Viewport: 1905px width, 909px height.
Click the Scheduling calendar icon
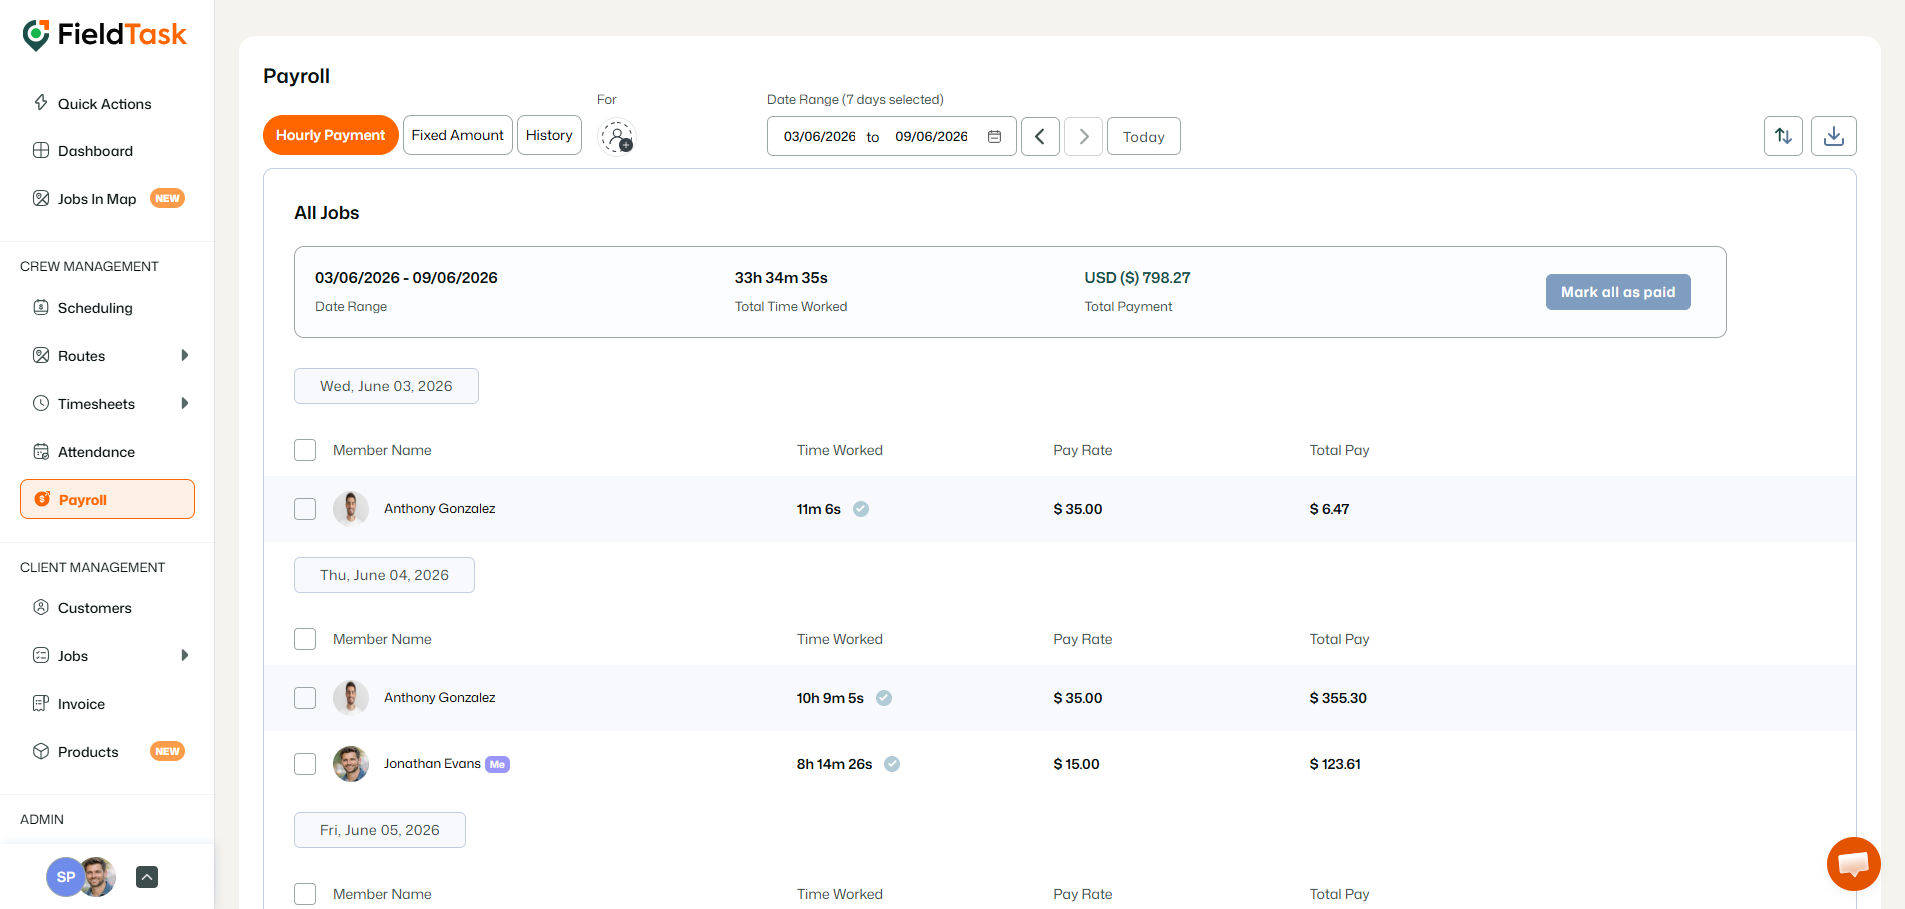point(41,307)
